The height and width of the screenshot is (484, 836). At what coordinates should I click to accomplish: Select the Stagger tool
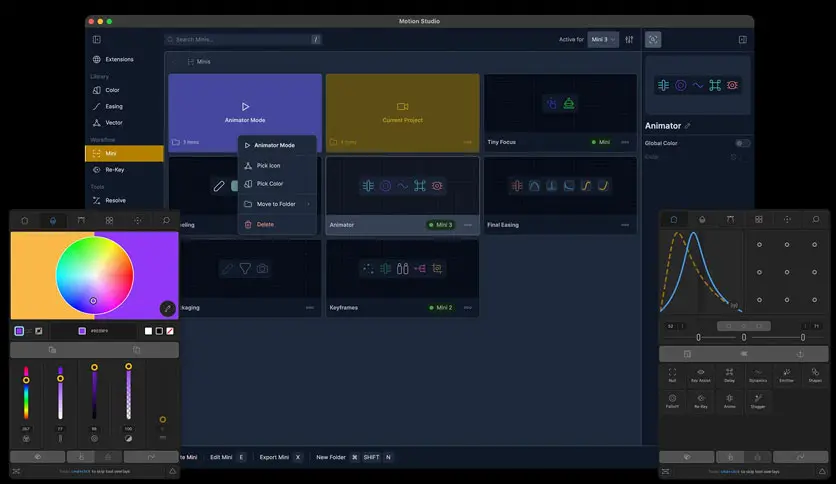[x=758, y=401]
